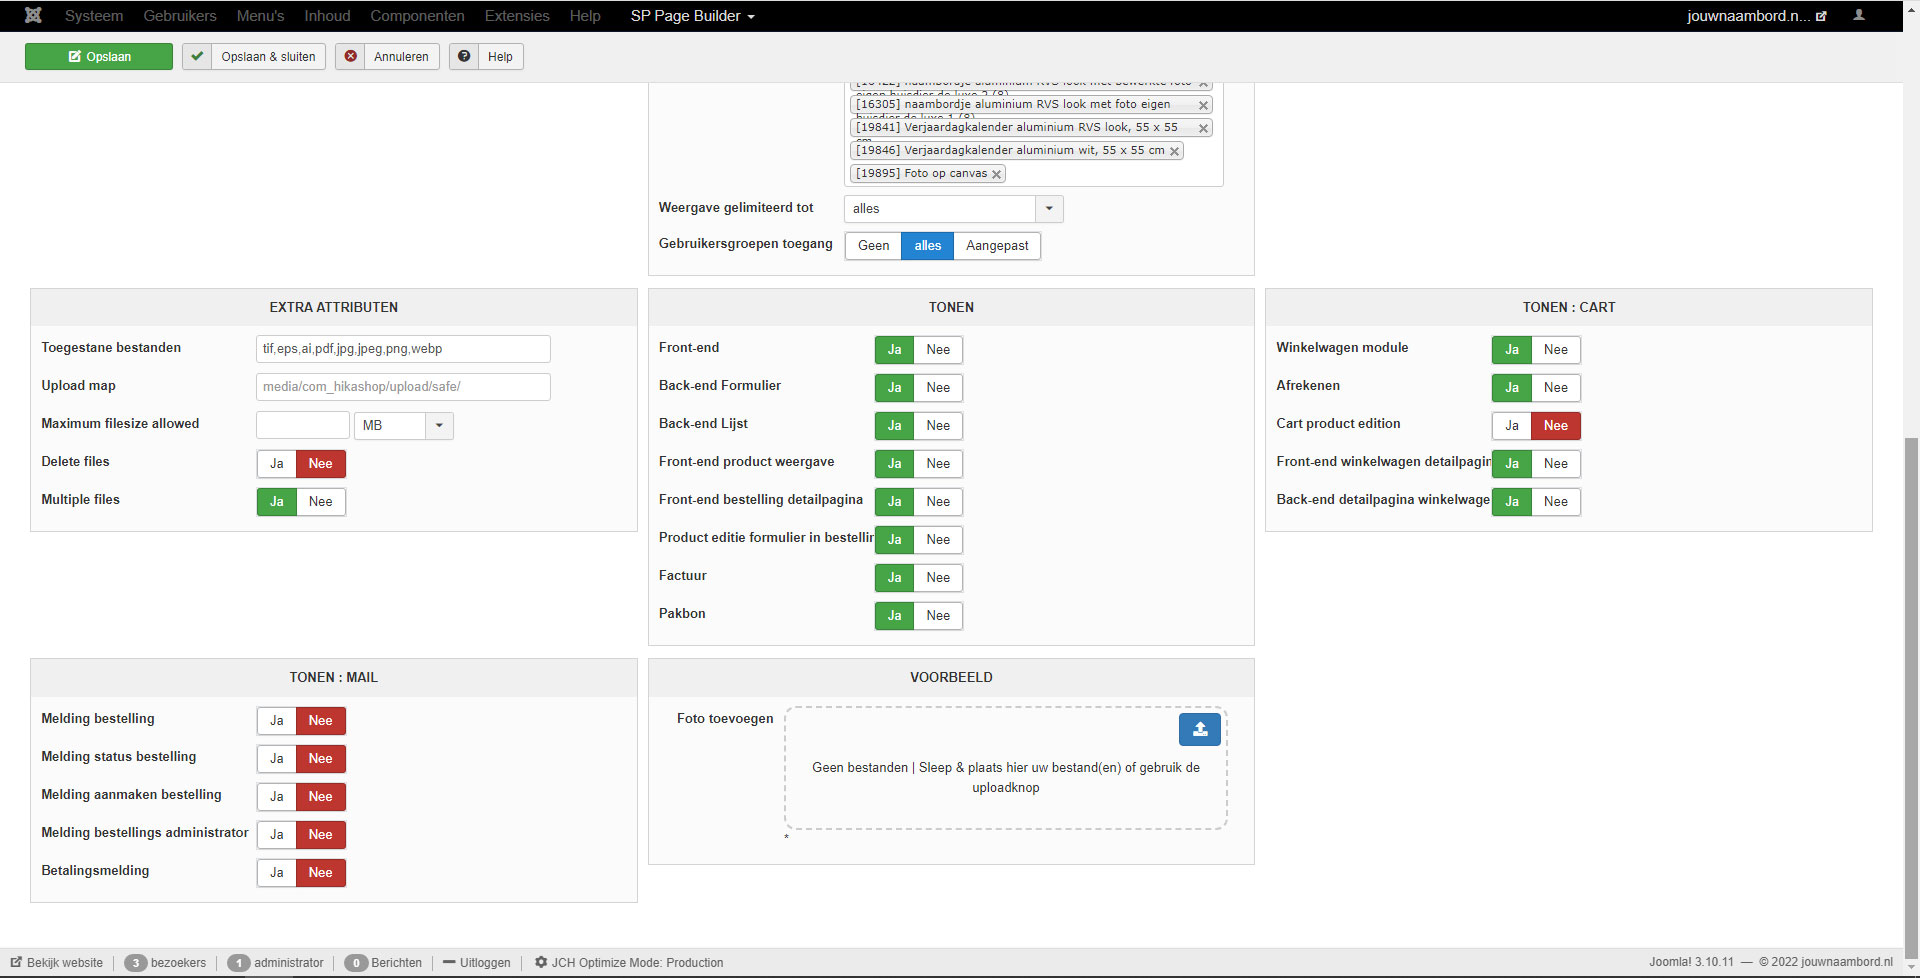
Task: Click the Maximum filesize allowed number field
Action: pyautogui.click(x=303, y=426)
